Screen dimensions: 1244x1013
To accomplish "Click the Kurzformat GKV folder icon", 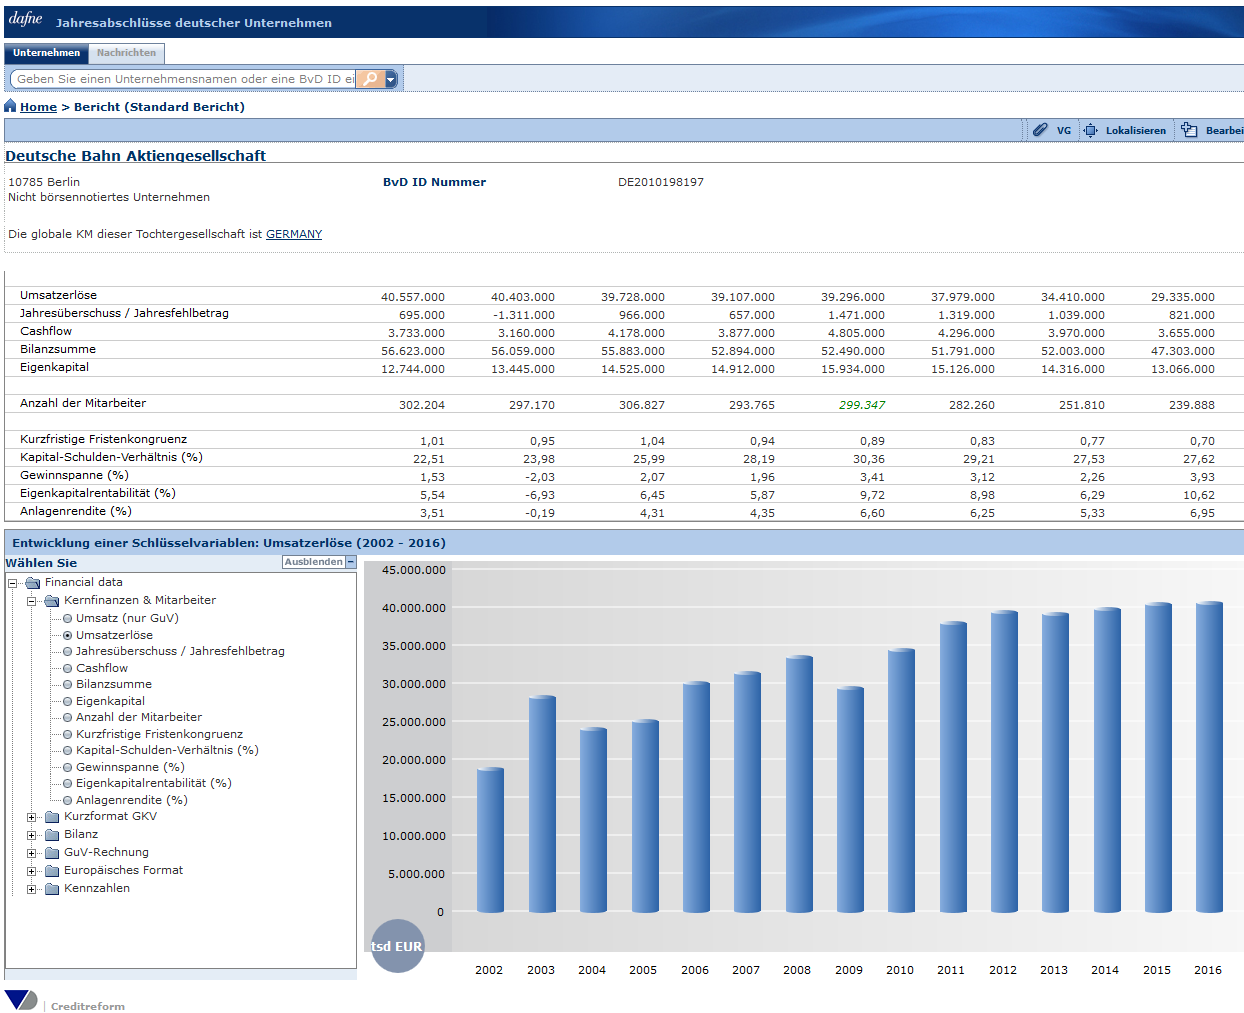I will tap(52, 816).
